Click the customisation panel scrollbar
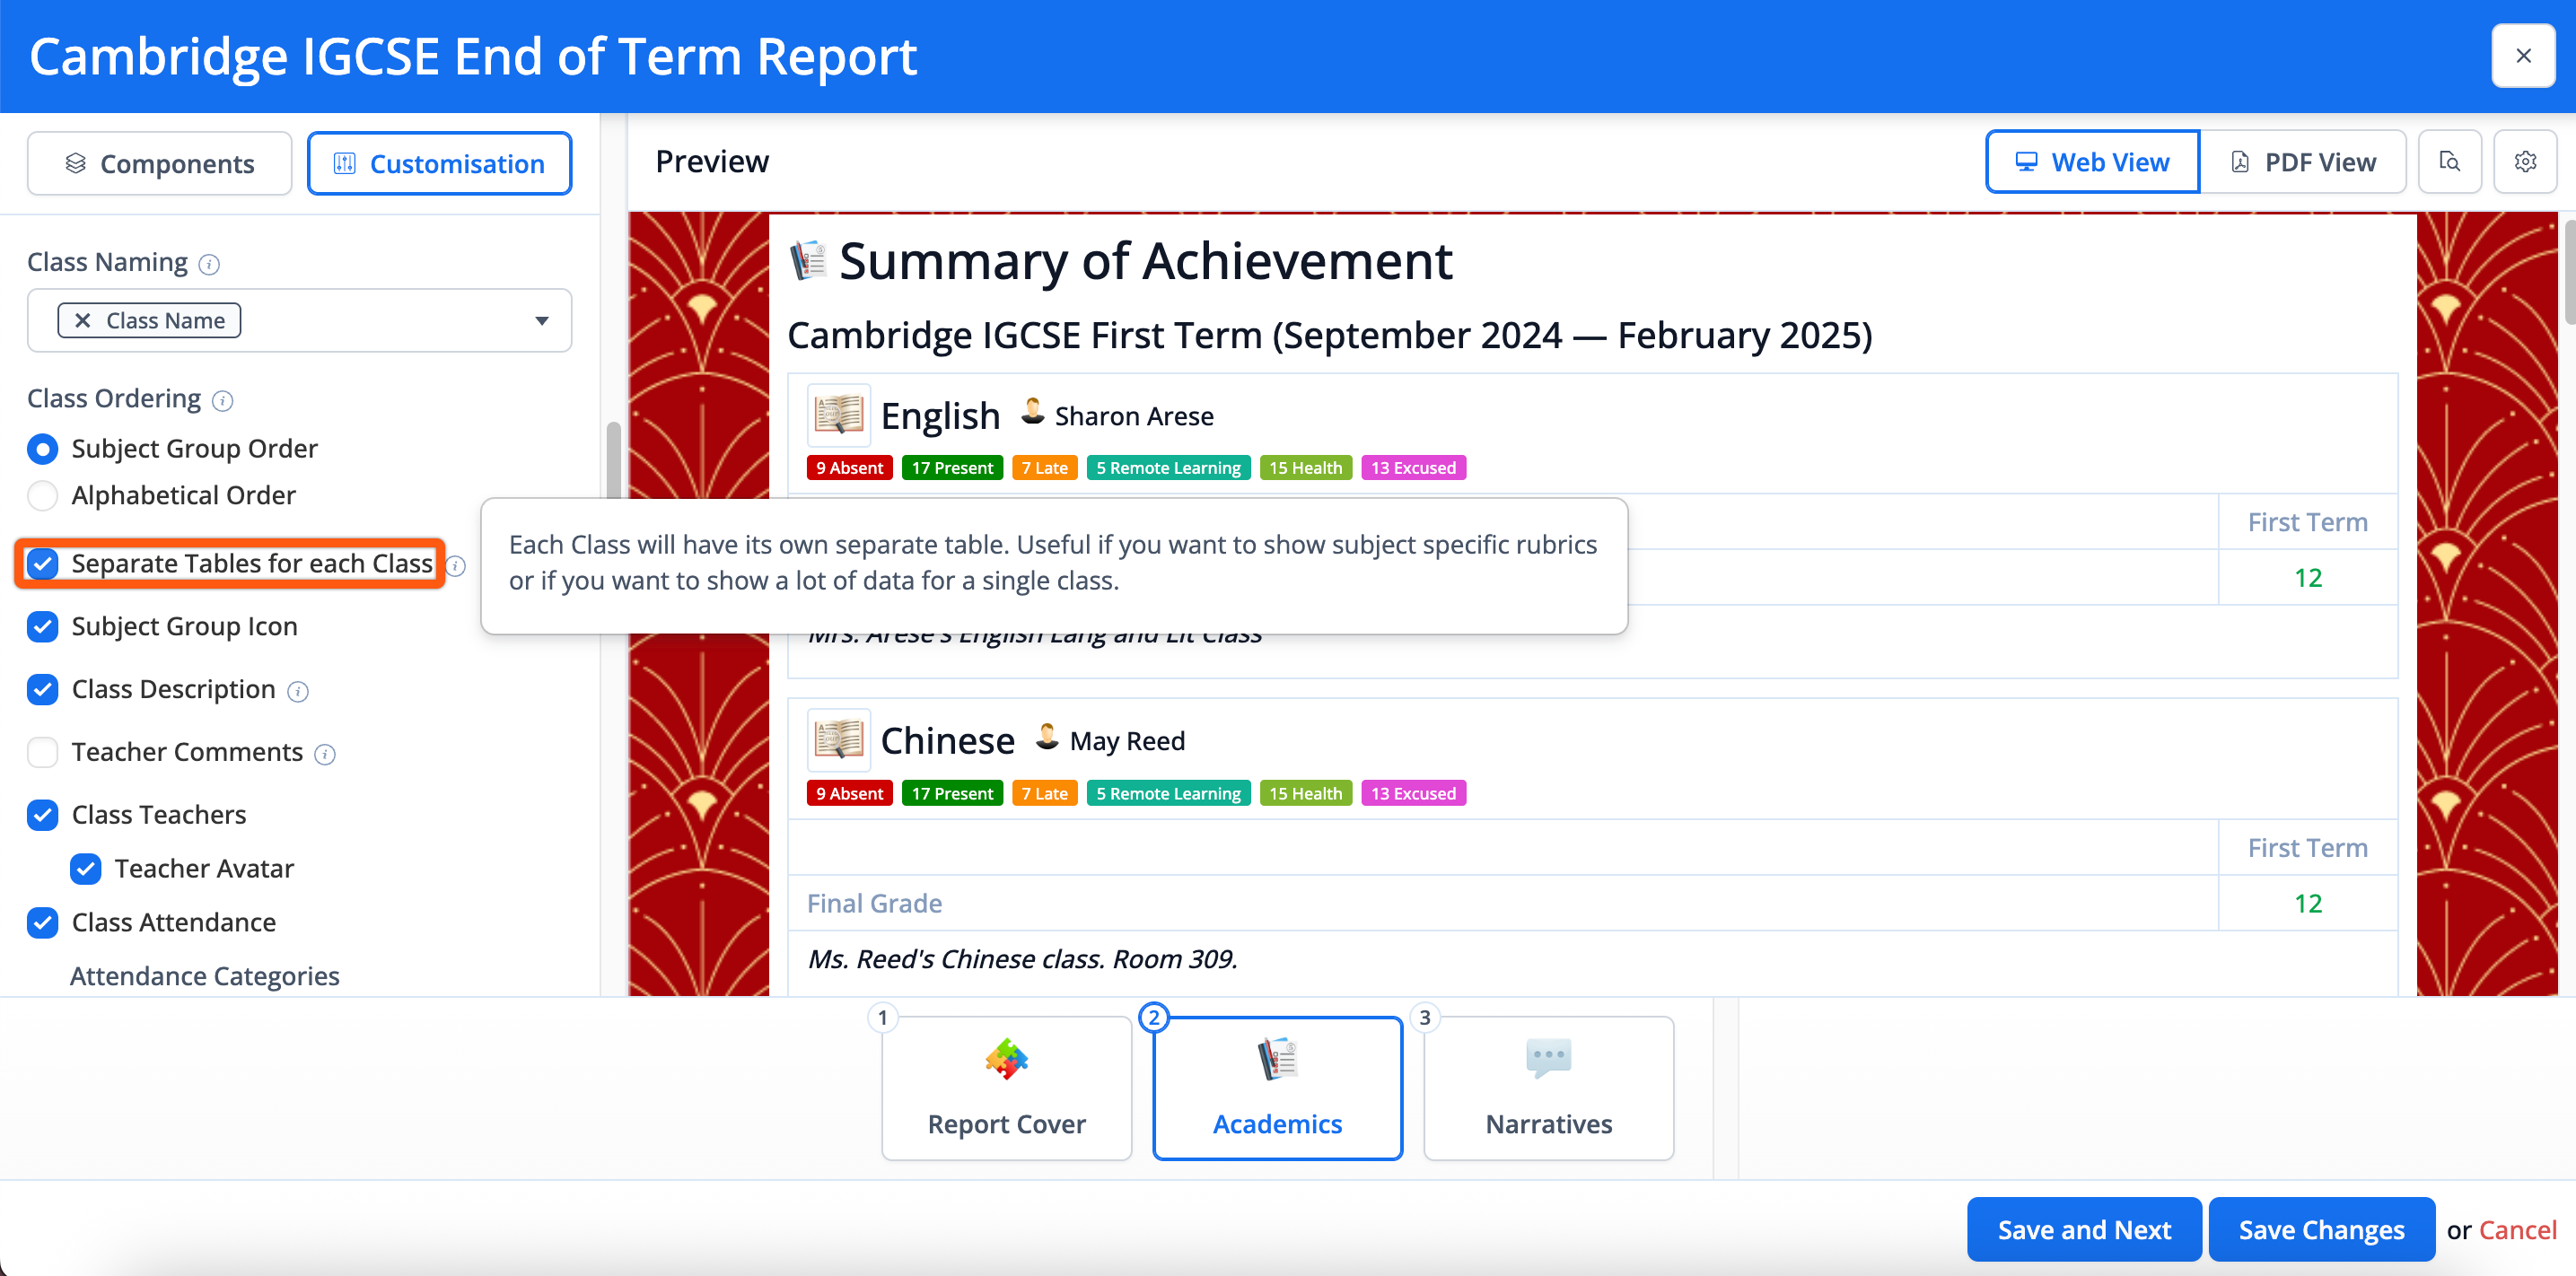This screenshot has width=2576, height=1276. pyautogui.click(x=613, y=460)
